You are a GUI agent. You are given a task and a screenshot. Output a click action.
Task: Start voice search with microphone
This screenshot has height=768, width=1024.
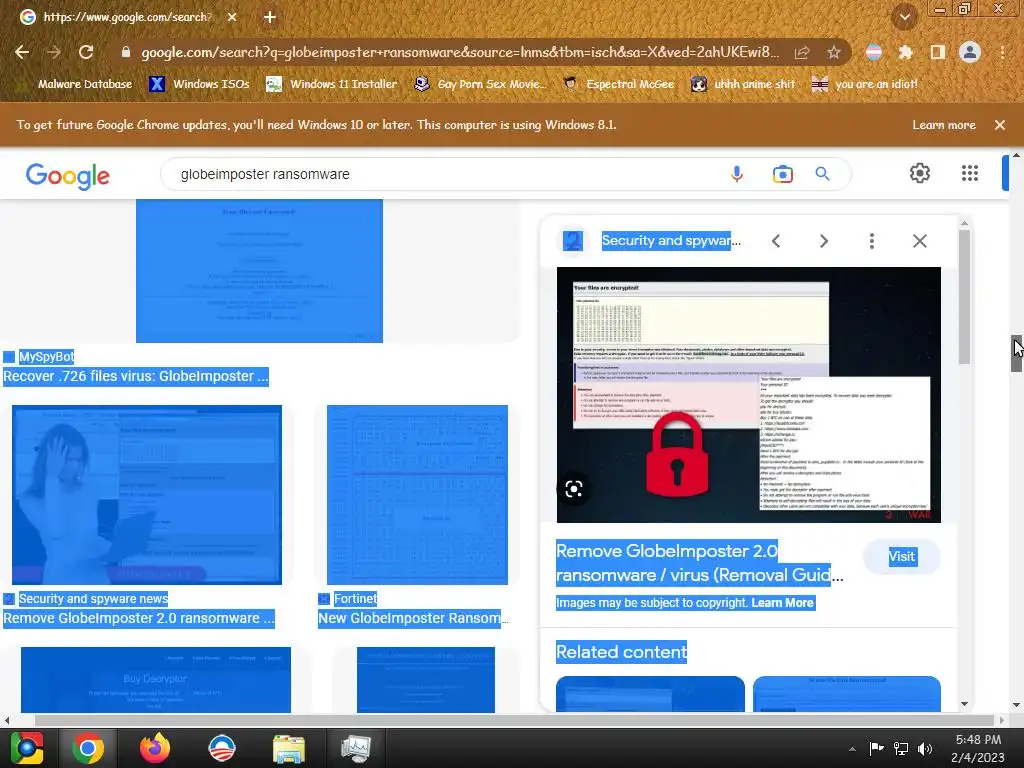pyautogui.click(x=737, y=174)
